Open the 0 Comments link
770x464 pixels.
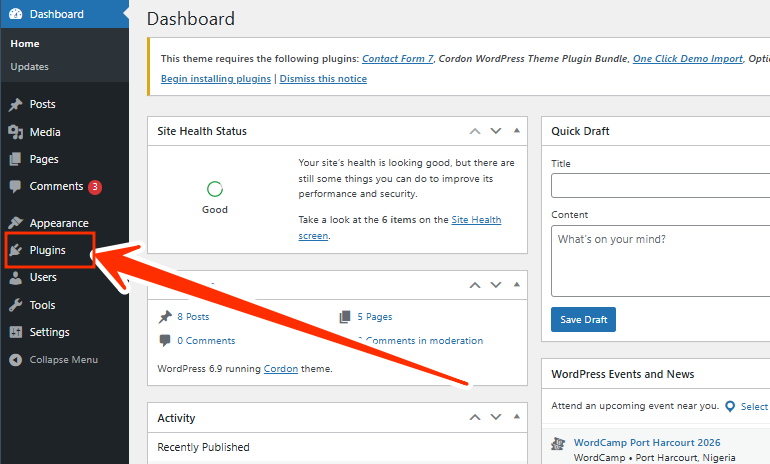click(206, 341)
